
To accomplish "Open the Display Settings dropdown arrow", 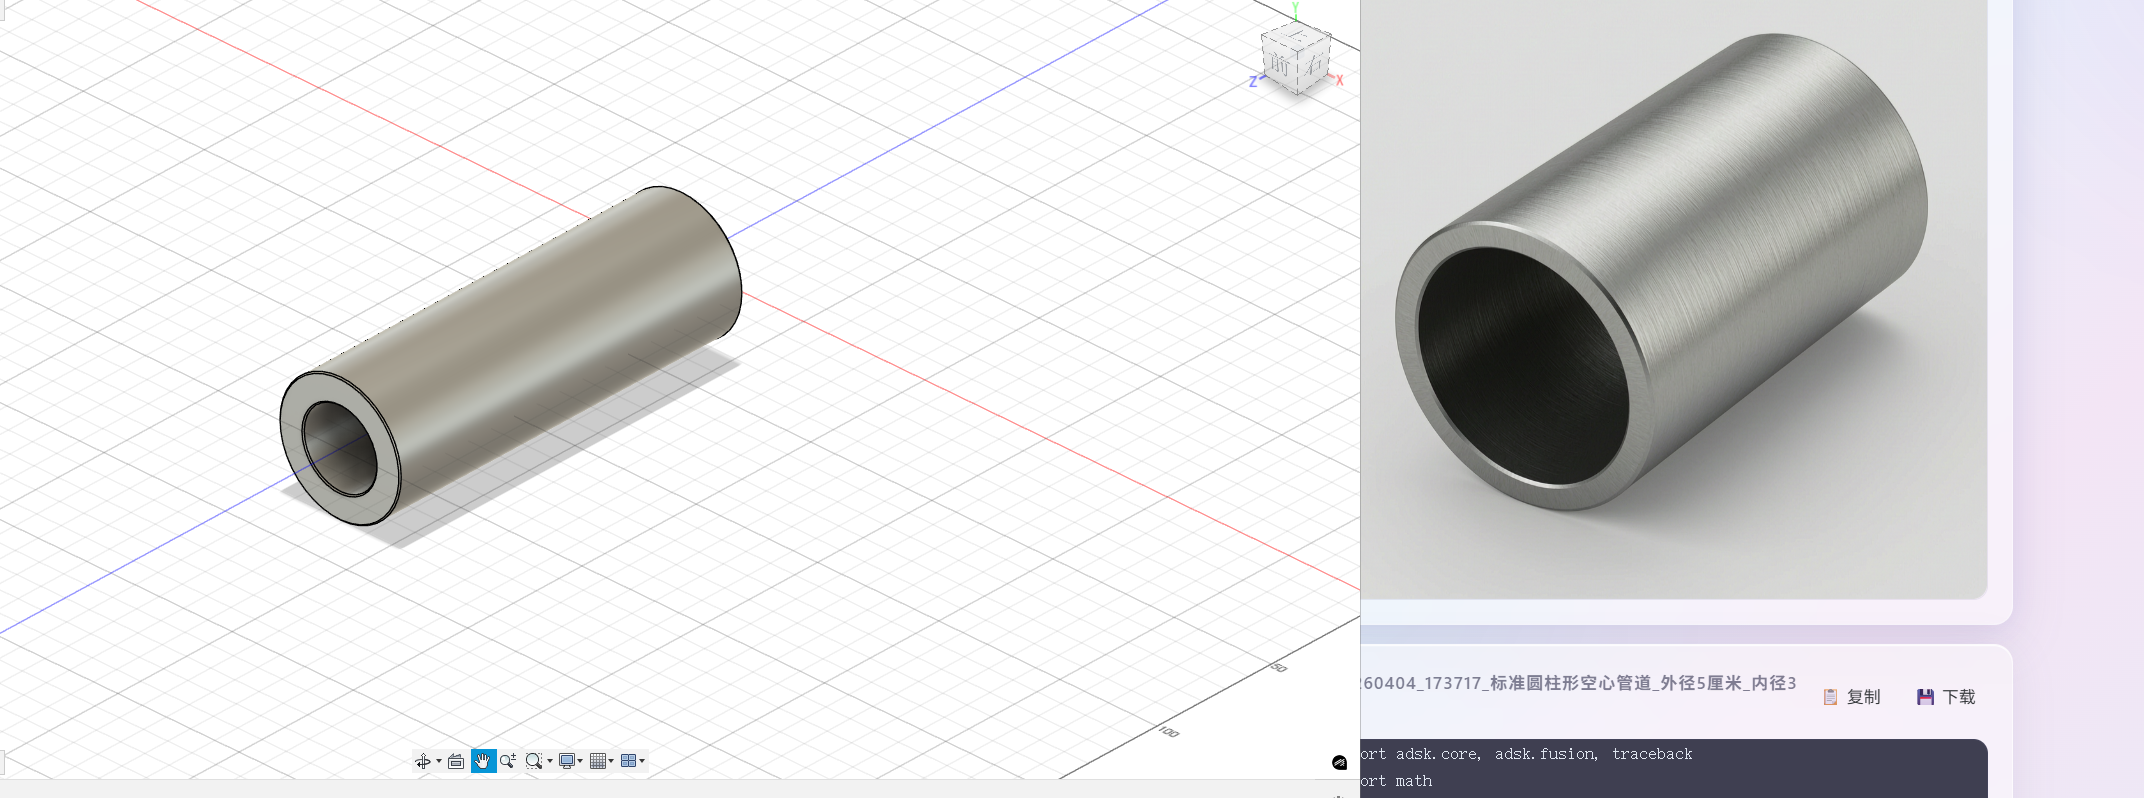I will click(580, 762).
